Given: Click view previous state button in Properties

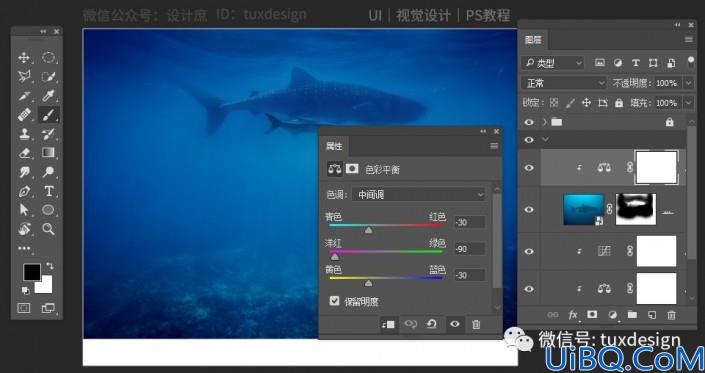Looking at the screenshot, I should click(410, 324).
